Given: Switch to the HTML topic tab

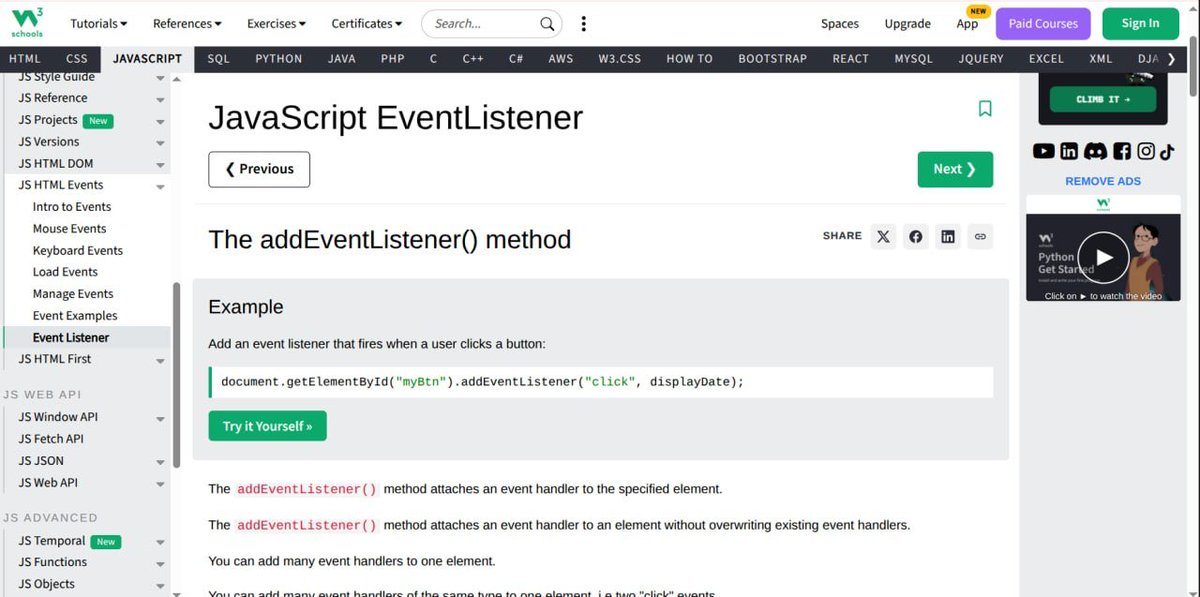Looking at the screenshot, I should pyautogui.click(x=25, y=59).
